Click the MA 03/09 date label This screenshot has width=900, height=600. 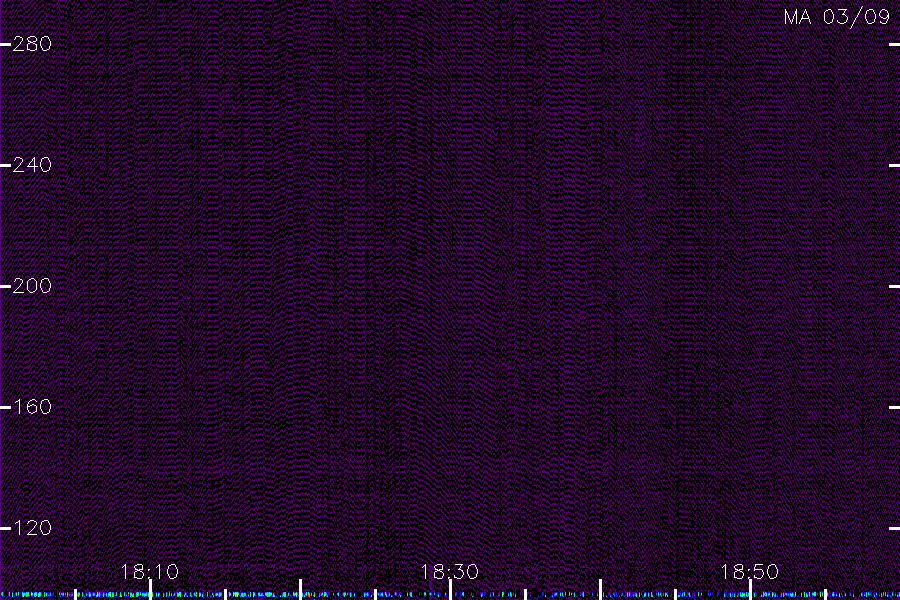click(x=837, y=17)
